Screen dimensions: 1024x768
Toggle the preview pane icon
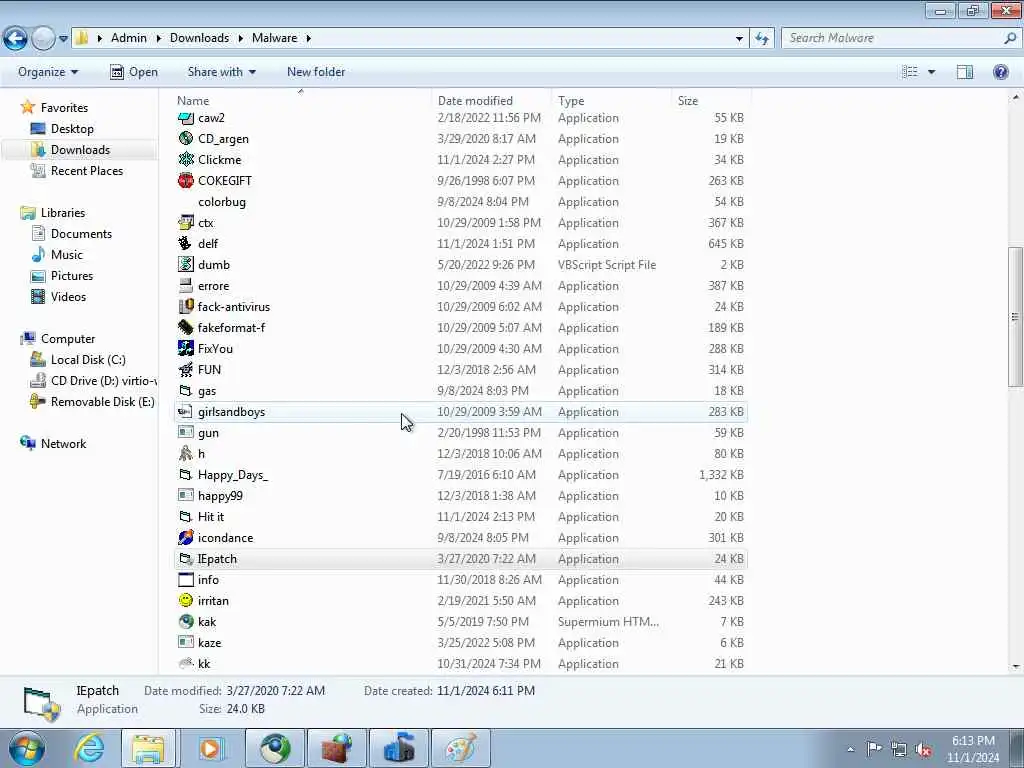coord(965,72)
